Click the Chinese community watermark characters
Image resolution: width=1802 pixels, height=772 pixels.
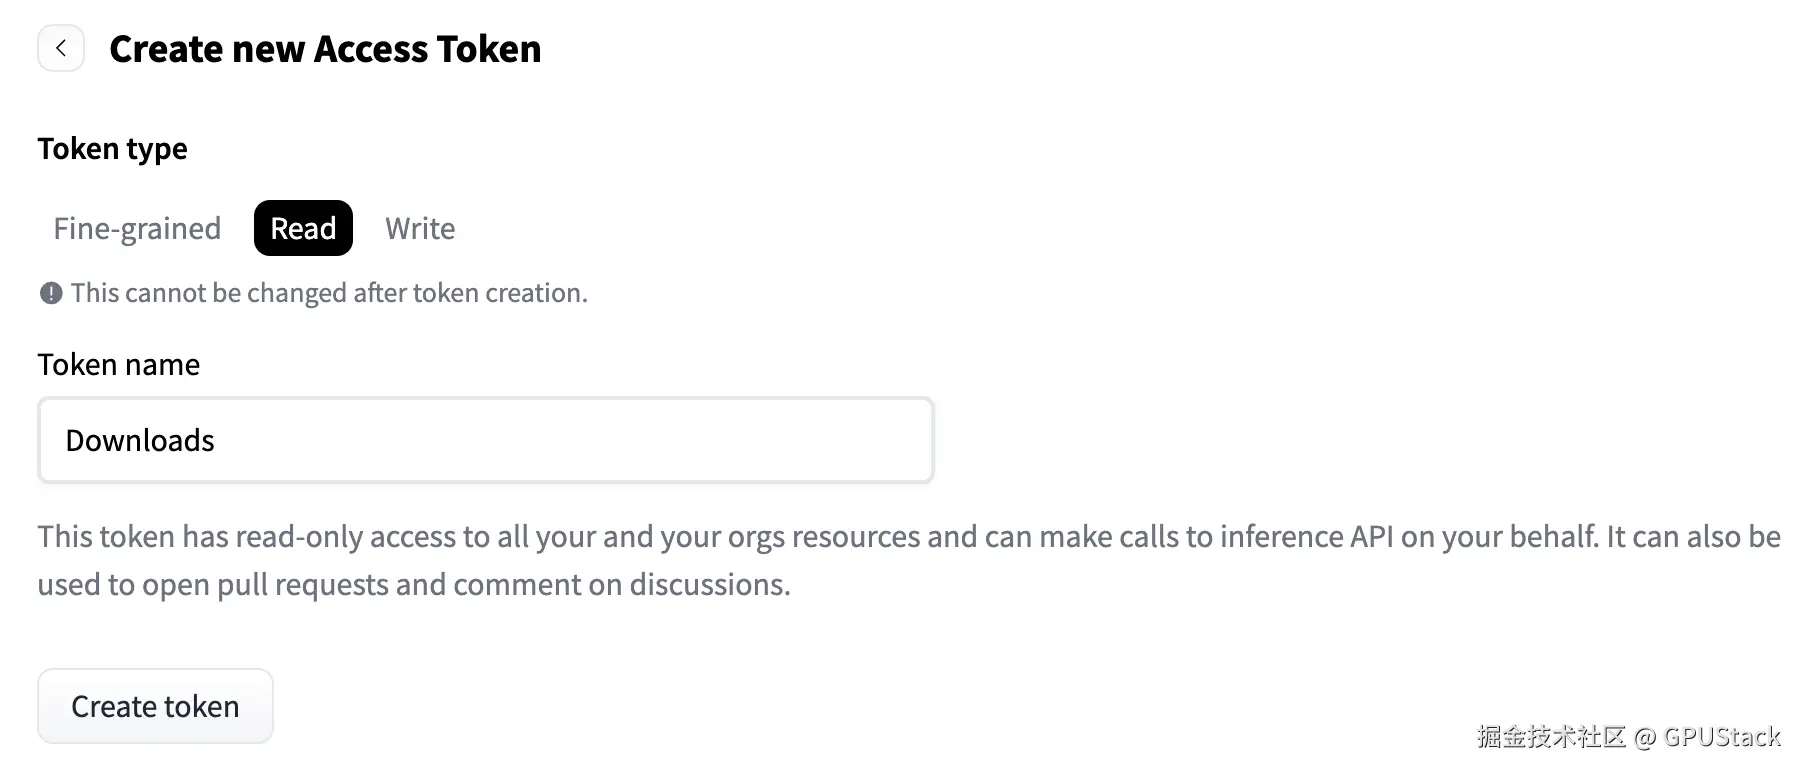1551,737
